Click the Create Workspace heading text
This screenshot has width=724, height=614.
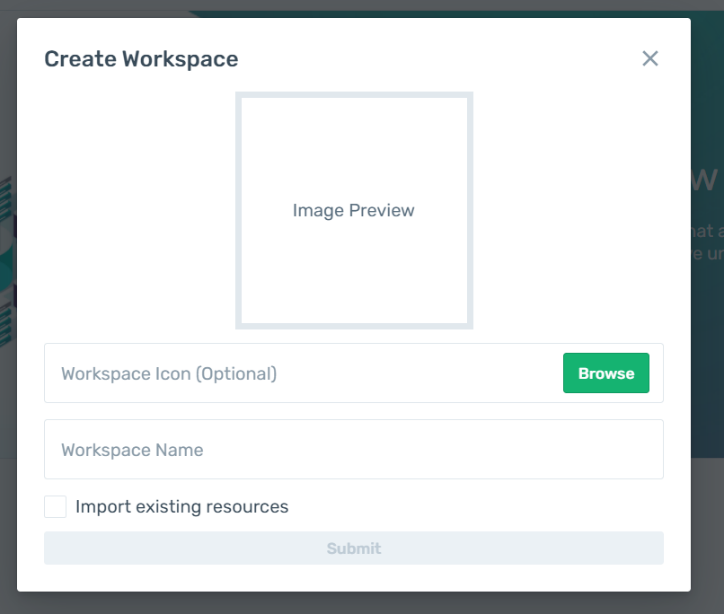tap(141, 59)
